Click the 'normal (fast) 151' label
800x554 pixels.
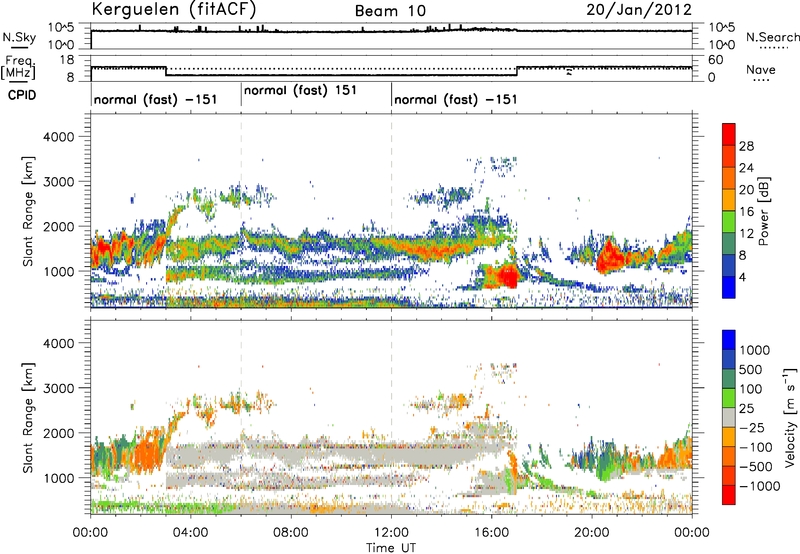click(300, 90)
